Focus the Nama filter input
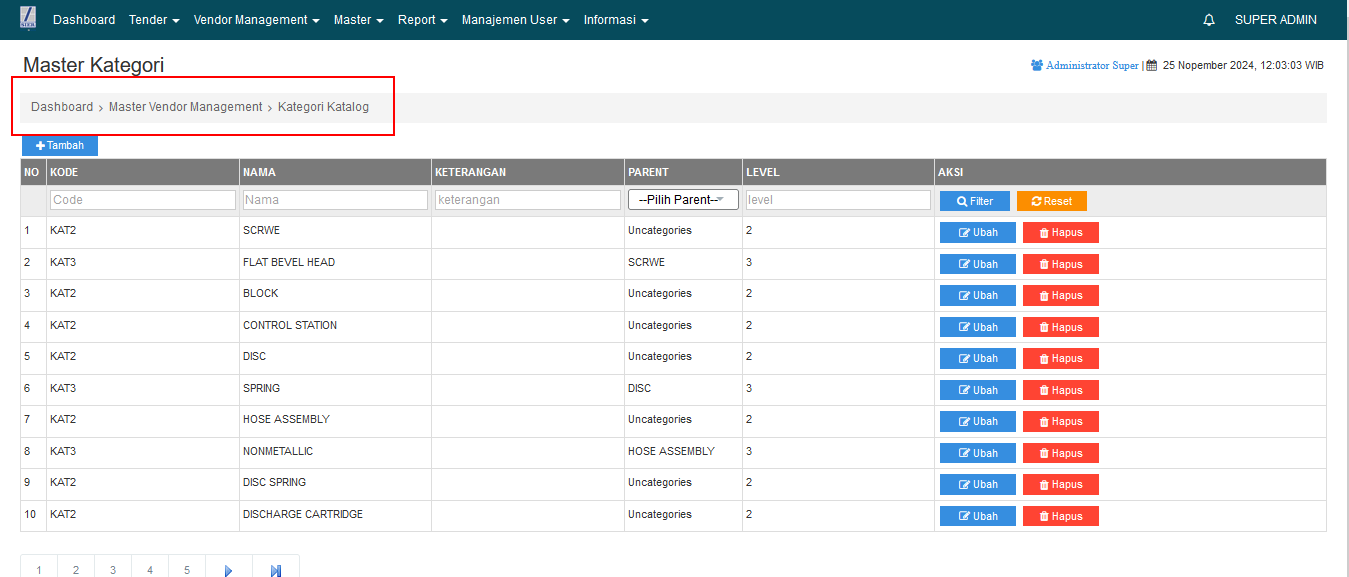 [335, 200]
